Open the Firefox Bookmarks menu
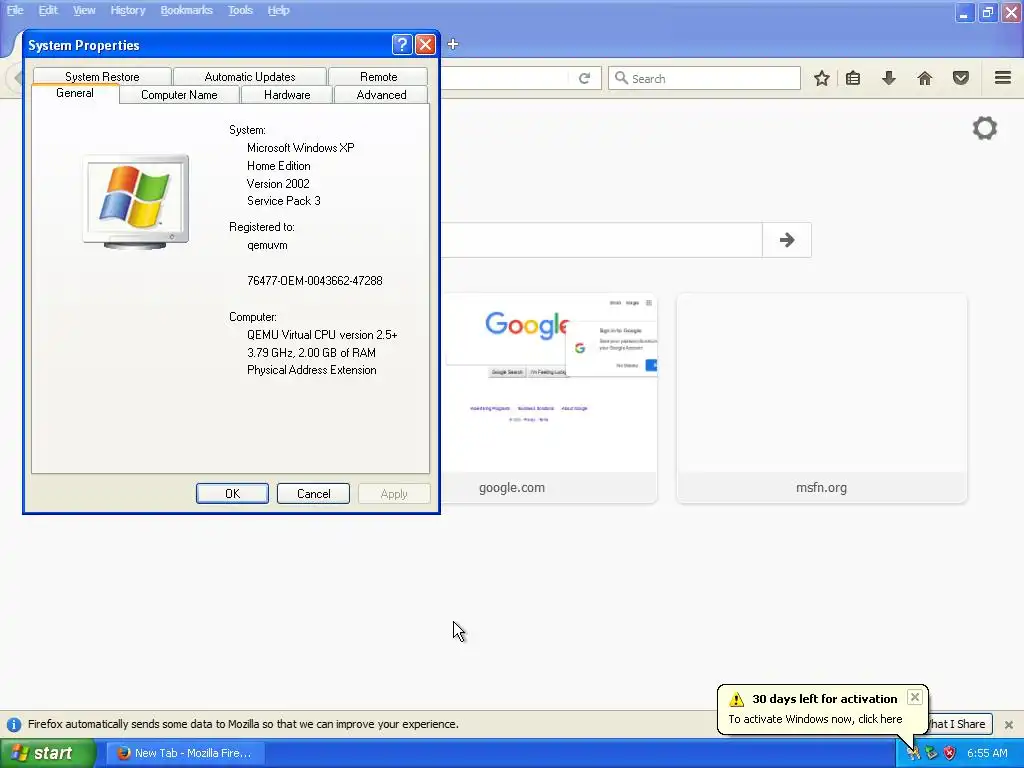1024x768 pixels. pyautogui.click(x=186, y=10)
